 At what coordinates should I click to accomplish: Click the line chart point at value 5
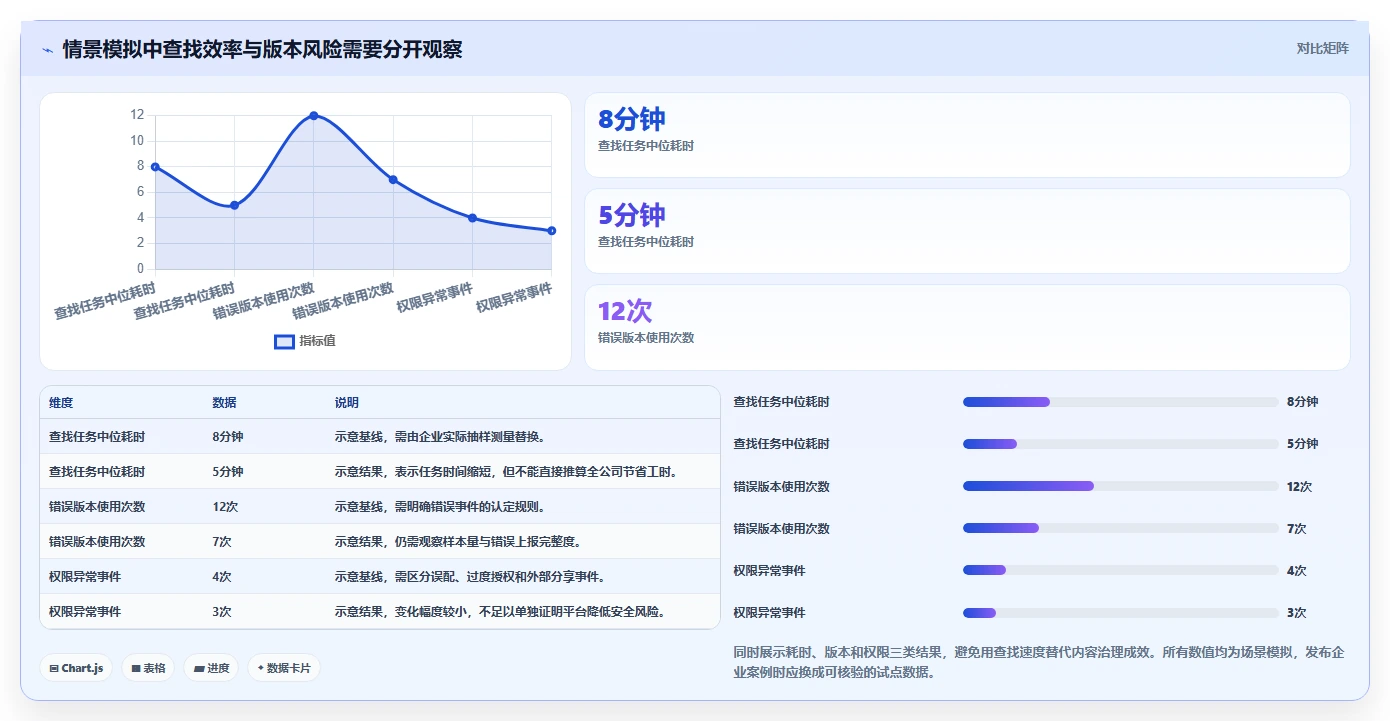234,205
